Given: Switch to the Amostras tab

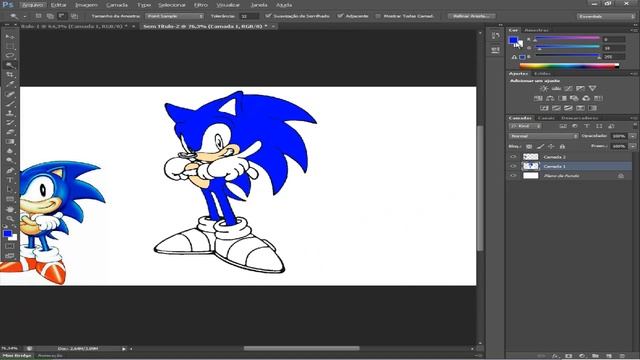Looking at the screenshot, I should pyautogui.click(x=536, y=30).
